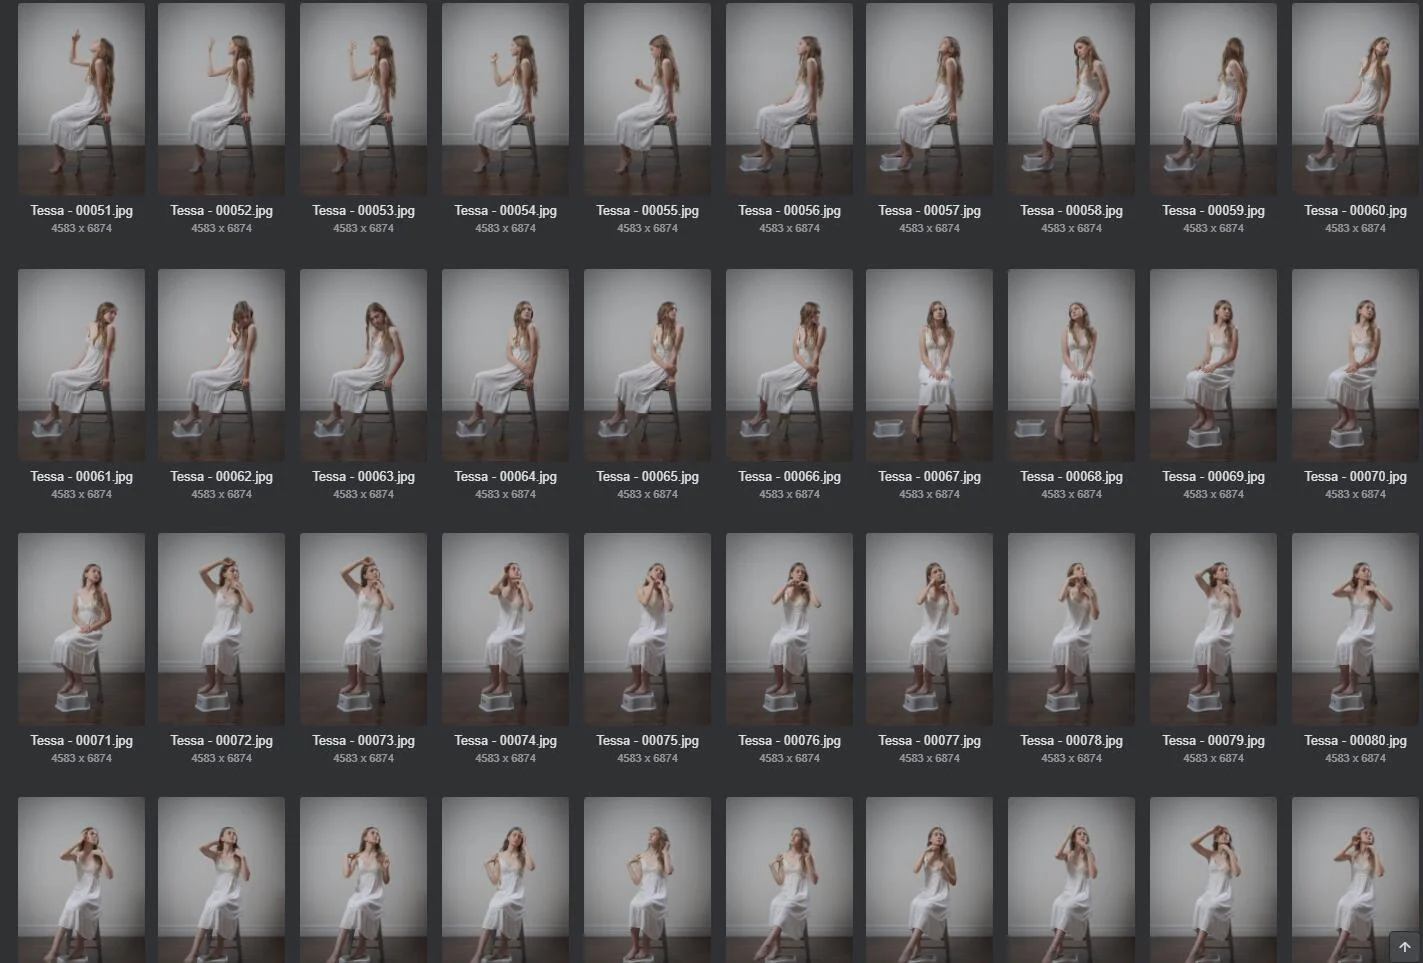Open thumbnail of Tessa - 00073.jpg
Image resolution: width=1423 pixels, height=963 pixels.
tap(363, 629)
